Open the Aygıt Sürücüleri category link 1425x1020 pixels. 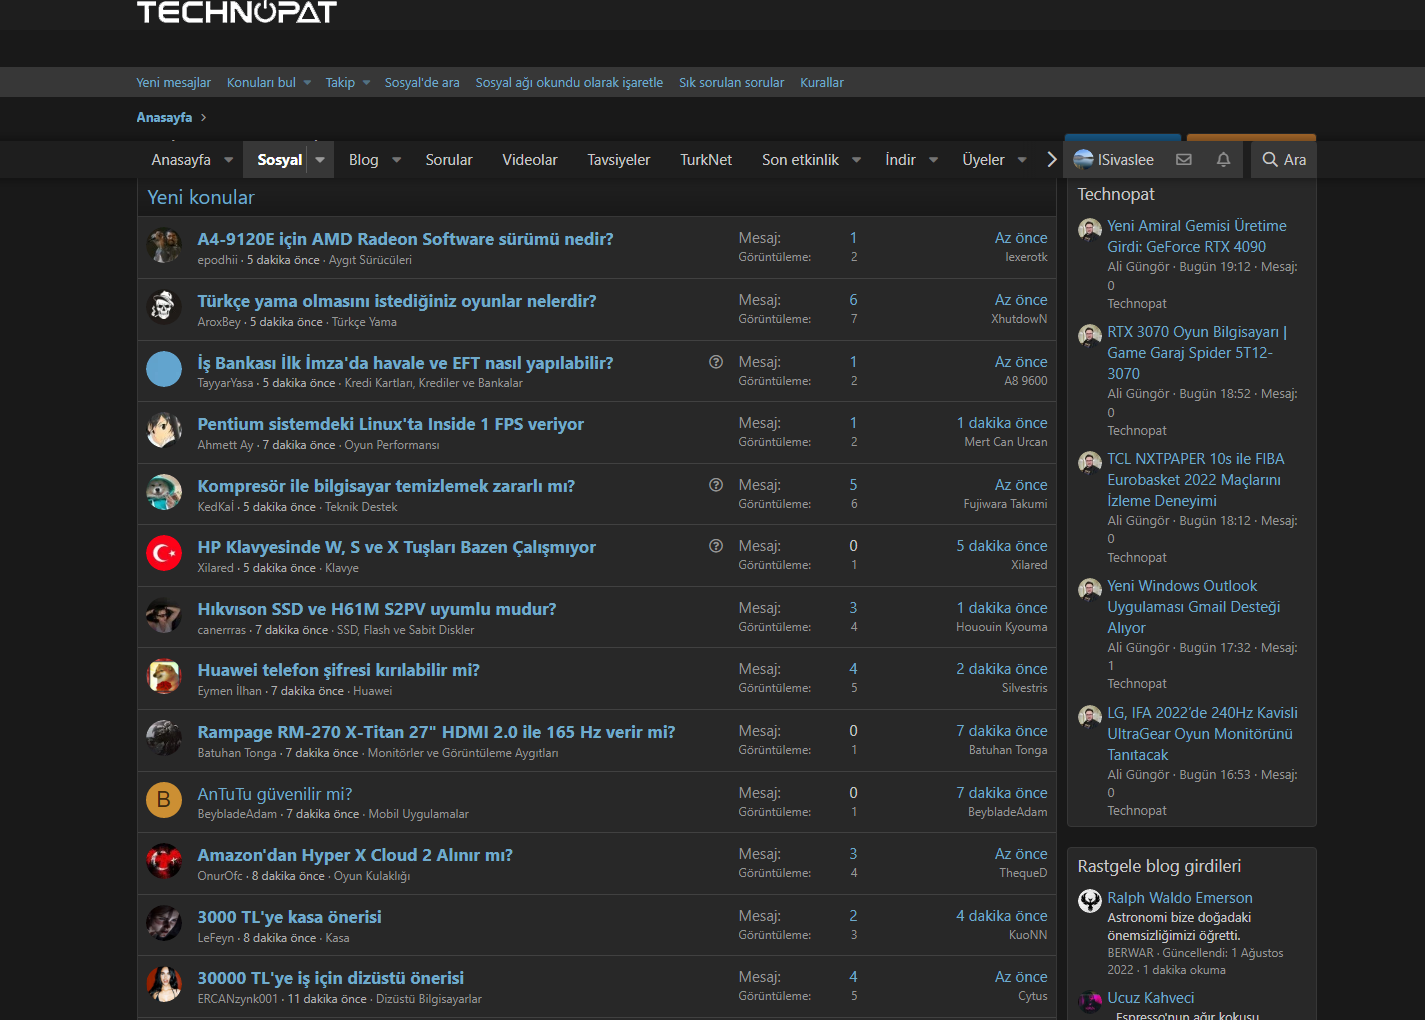(370, 260)
